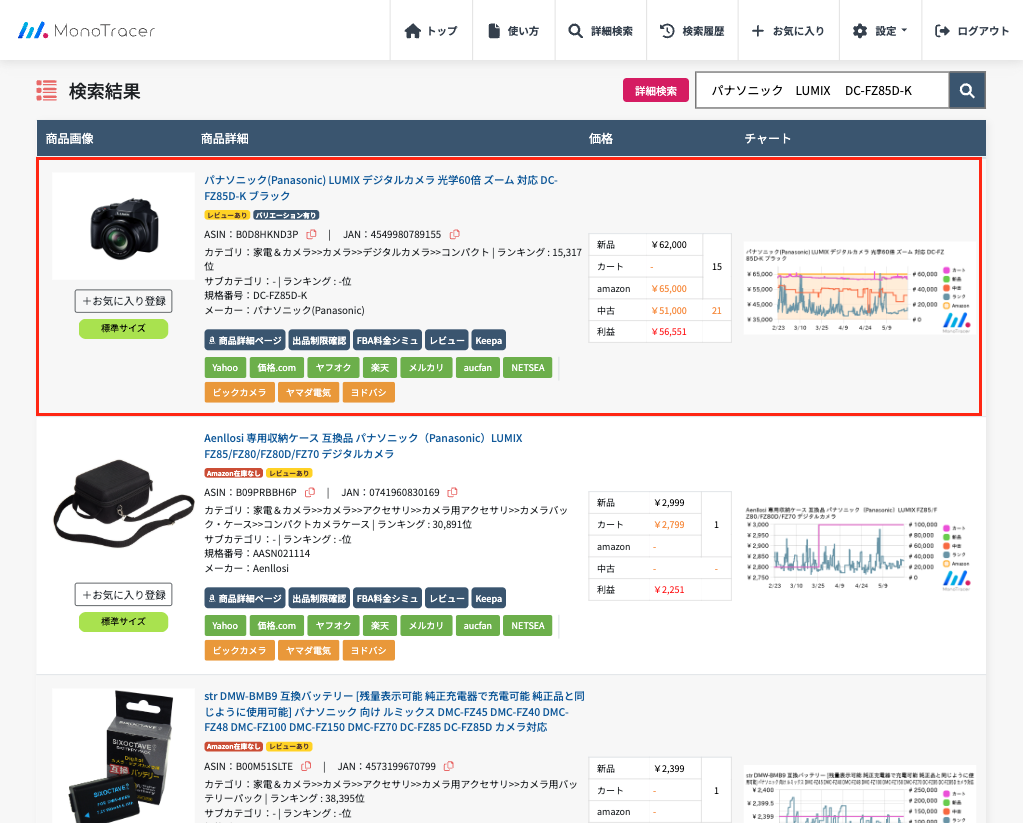Expand the 設定 settings dropdown
The image size is (1023, 823).
tap(880, 31)
